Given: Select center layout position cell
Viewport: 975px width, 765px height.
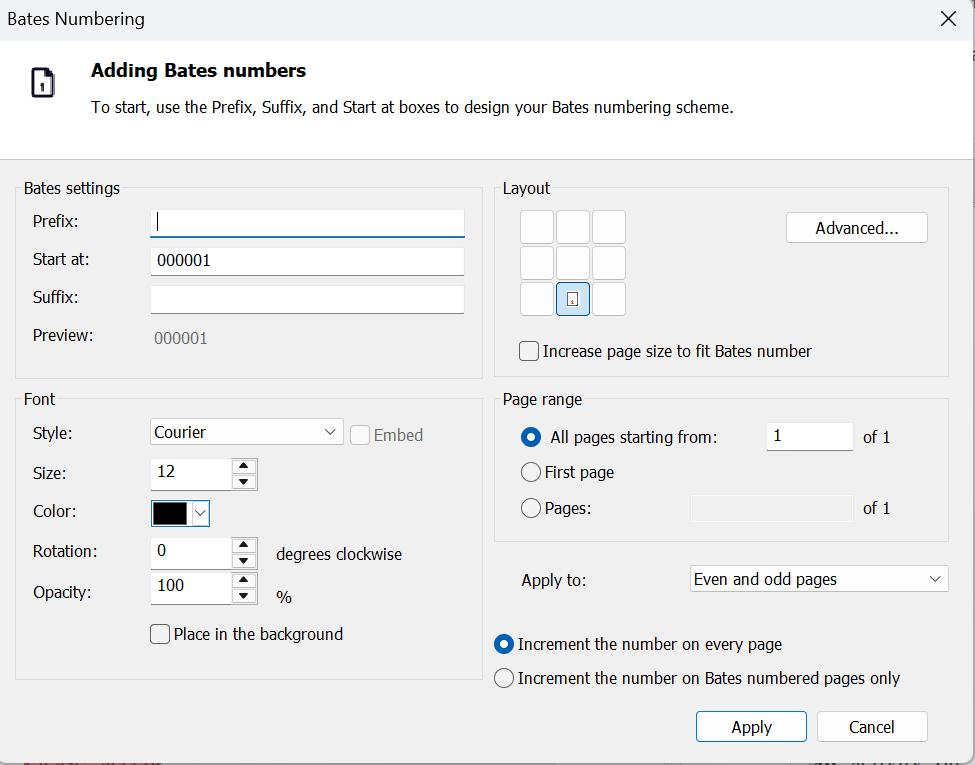Looking at the screenshot, I should [x=573, y=263].
